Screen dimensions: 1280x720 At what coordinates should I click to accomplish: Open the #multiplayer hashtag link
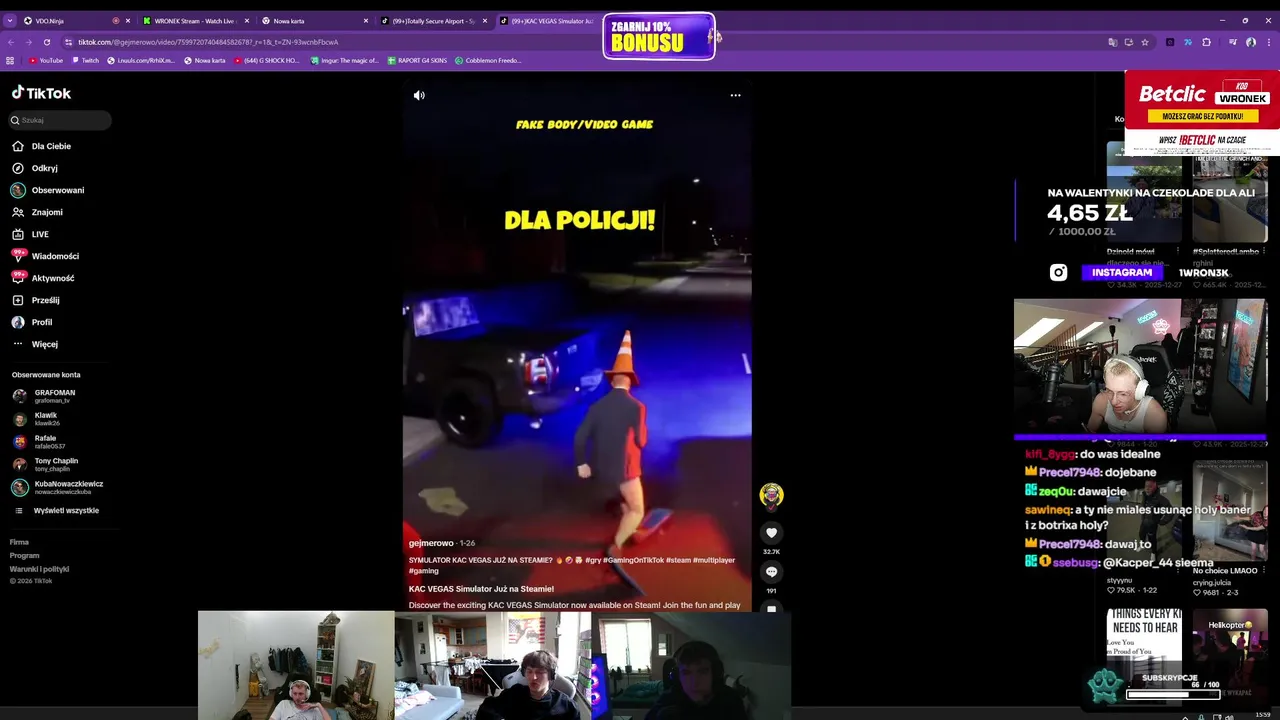pos(714,560)
